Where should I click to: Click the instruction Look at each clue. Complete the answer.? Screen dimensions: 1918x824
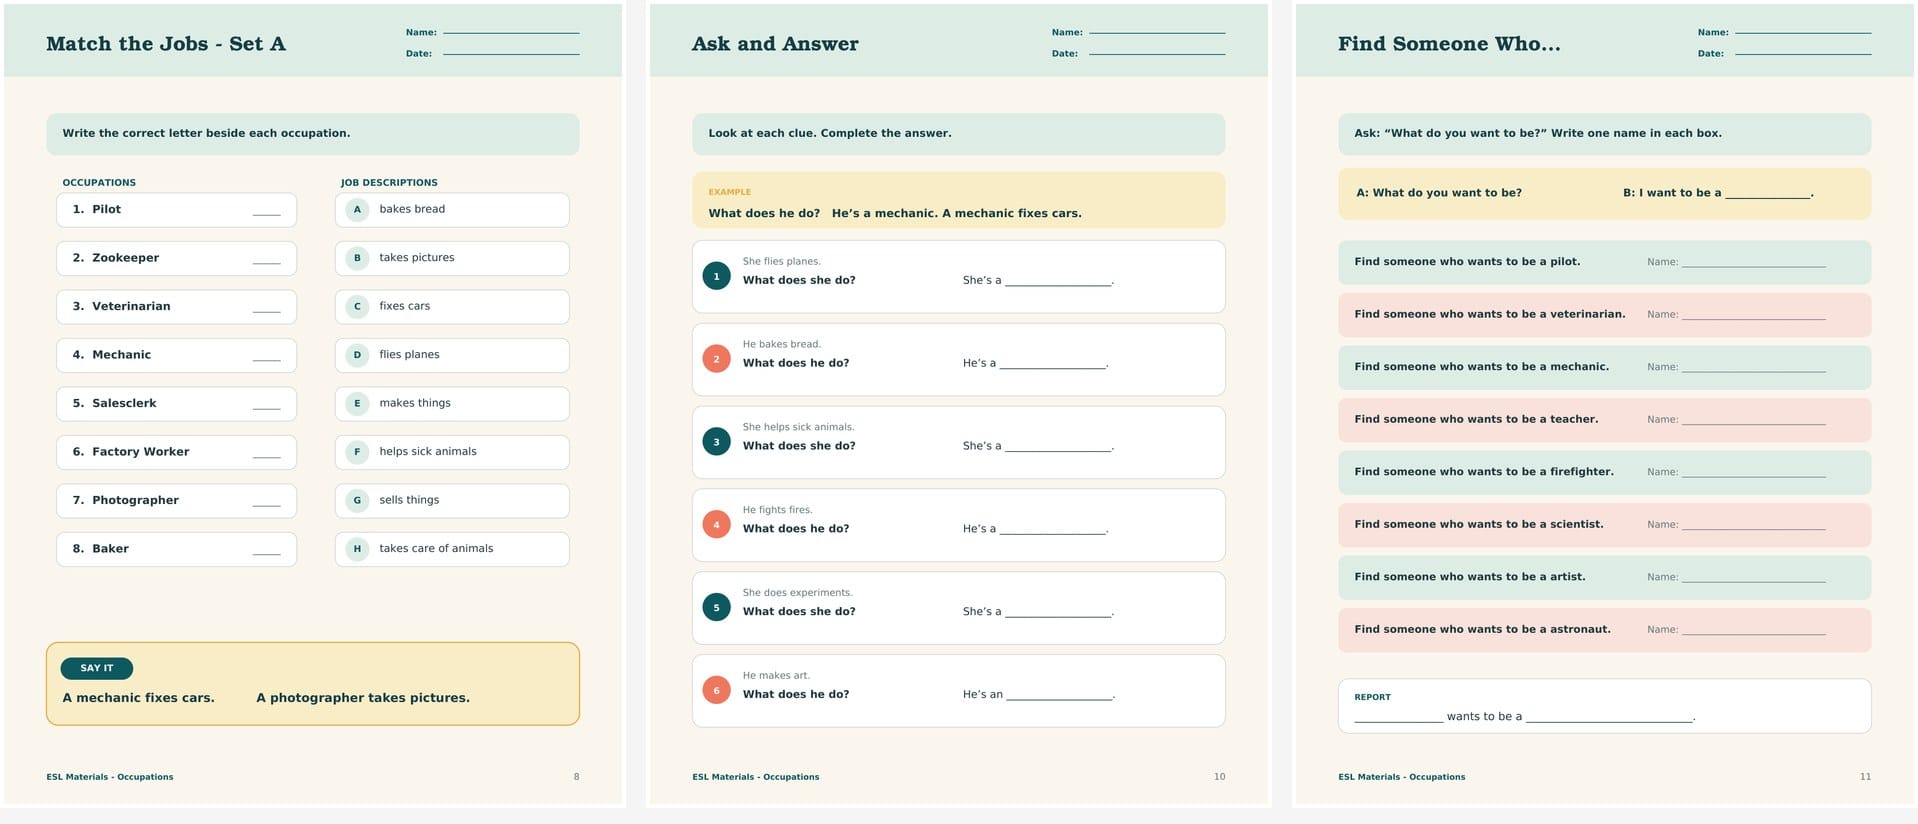[x=830, y=133]
